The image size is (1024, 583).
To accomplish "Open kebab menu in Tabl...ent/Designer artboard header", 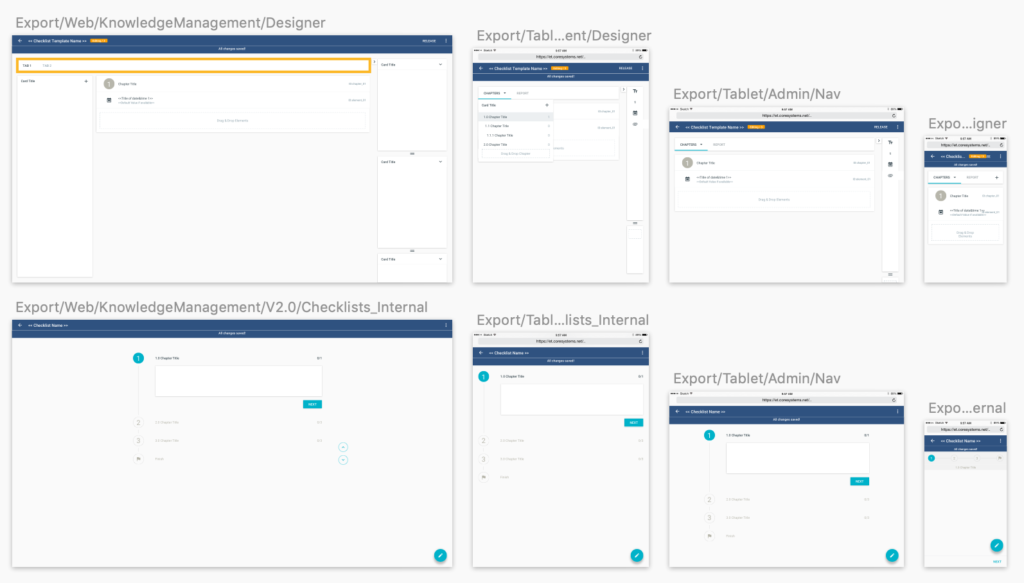I will [x=643, y=69].
